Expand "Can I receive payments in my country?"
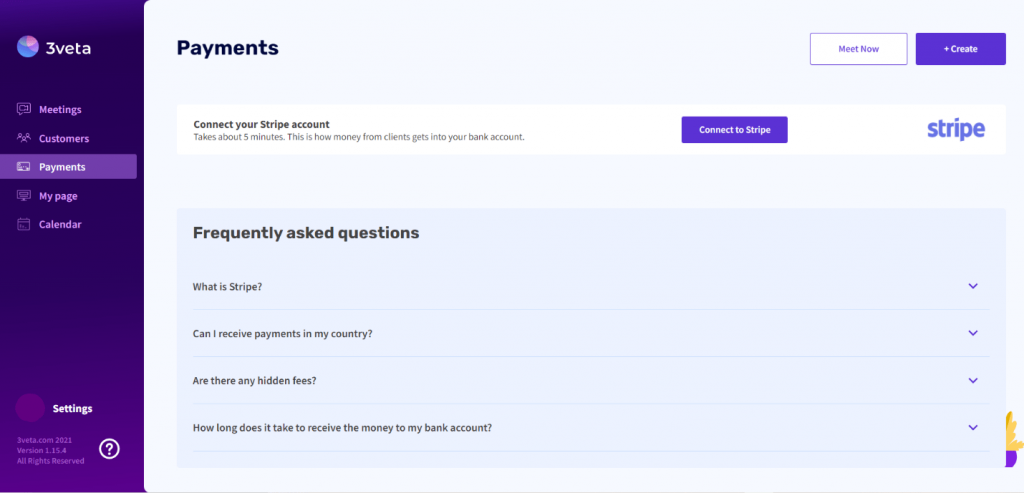This screenshot has width=1024, height=493. [973, 333]
